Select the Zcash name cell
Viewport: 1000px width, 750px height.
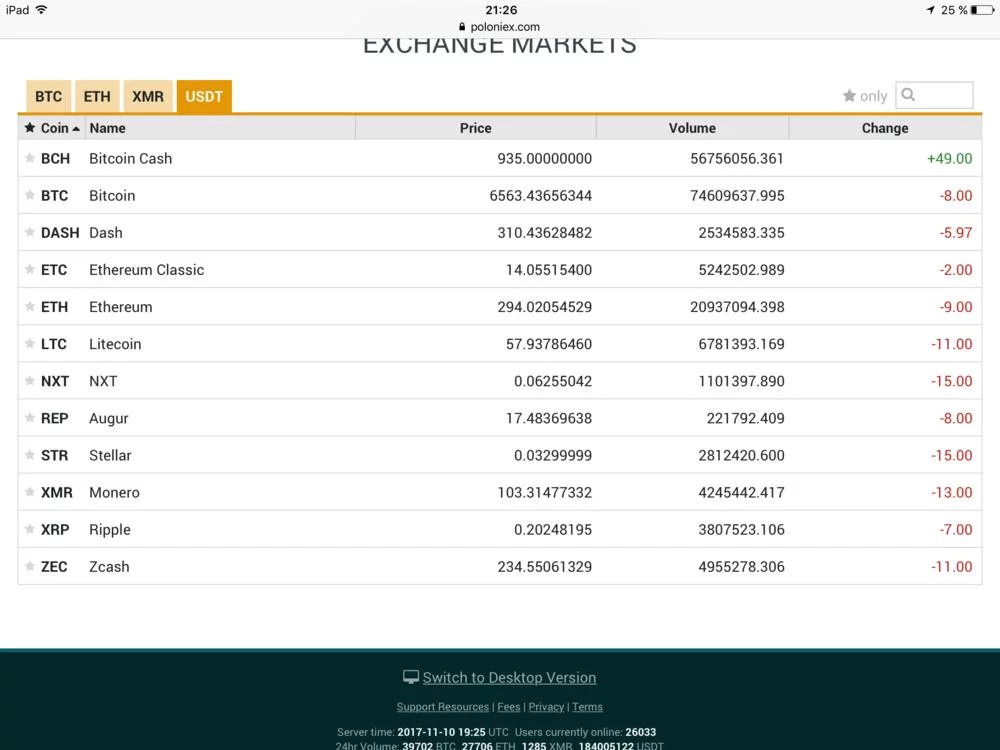(109, 566)
